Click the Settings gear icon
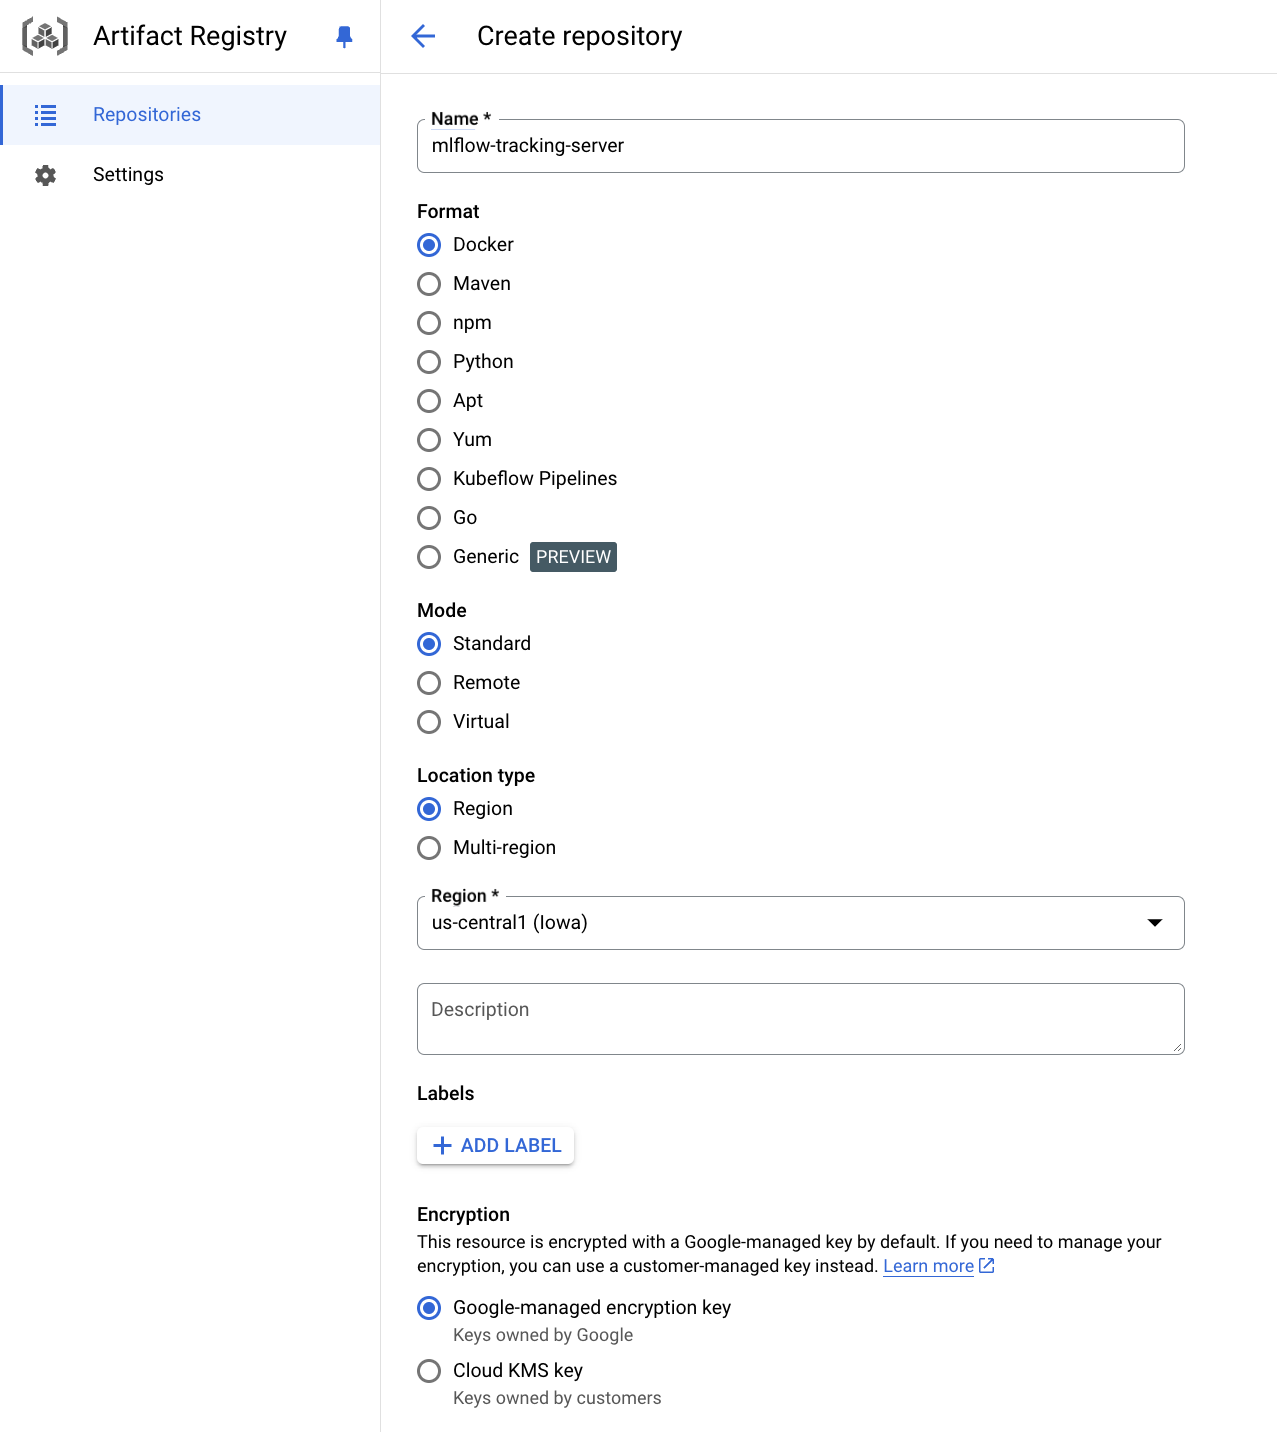This screenshot has height=1432, width=1277. (x=45, y=175)
